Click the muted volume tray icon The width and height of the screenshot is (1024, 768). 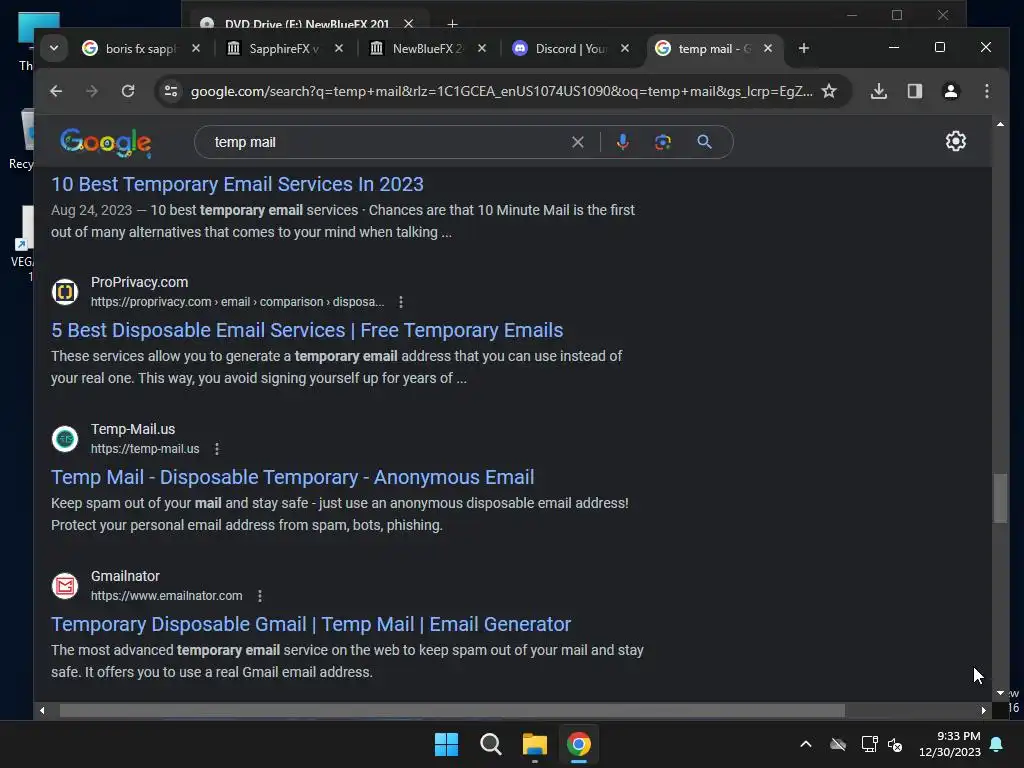895,744
